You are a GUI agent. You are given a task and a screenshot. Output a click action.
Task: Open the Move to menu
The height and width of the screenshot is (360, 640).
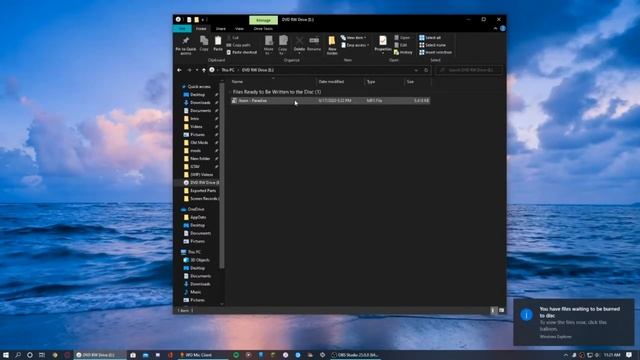[269, 45]
